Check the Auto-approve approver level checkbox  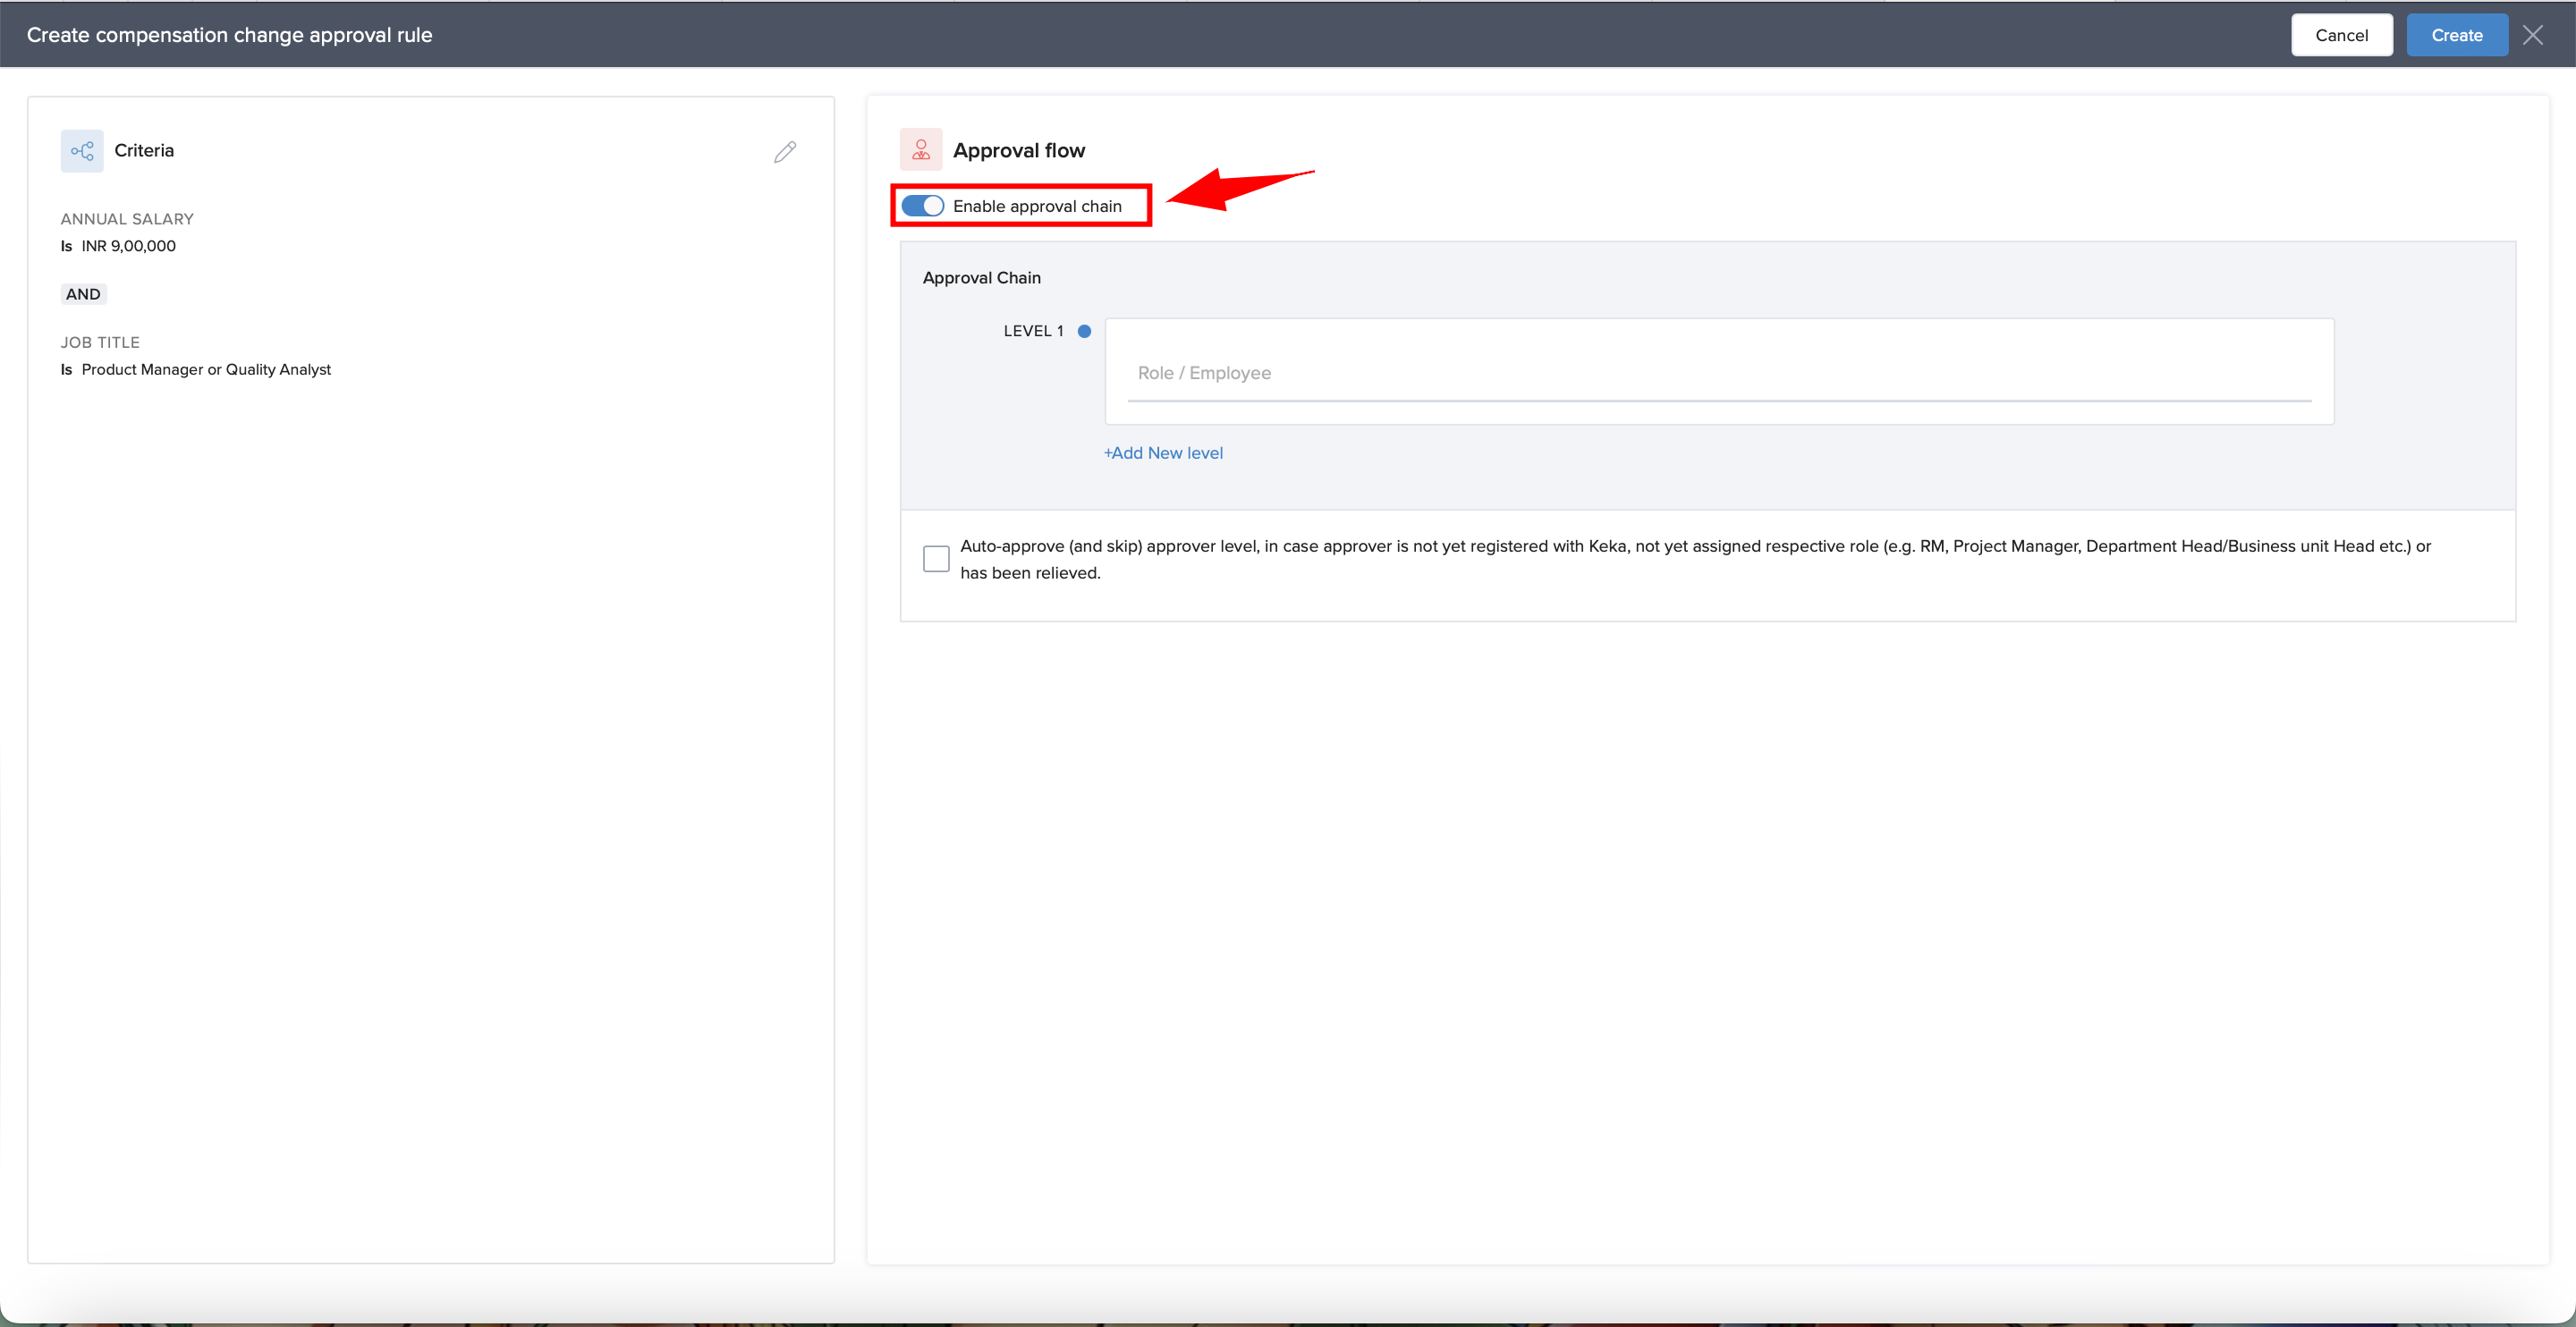[936, 558]
